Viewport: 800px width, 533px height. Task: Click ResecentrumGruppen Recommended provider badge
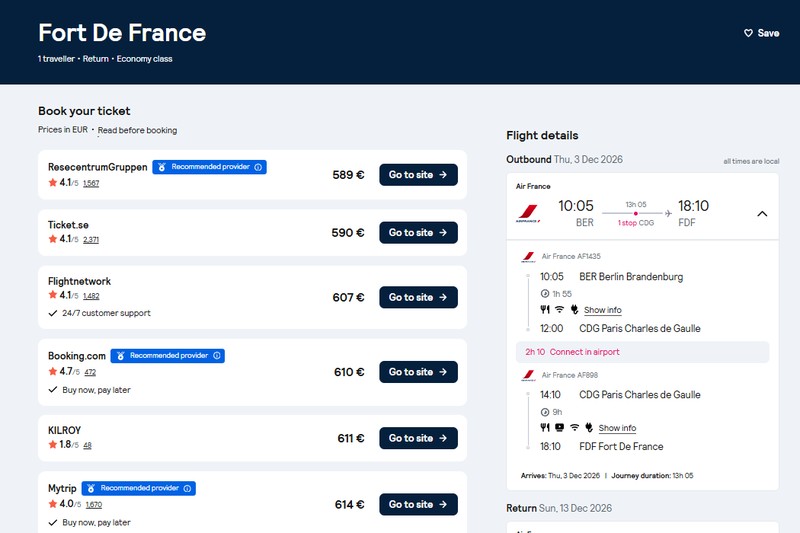pyautogui.click(x=209, y=167)
